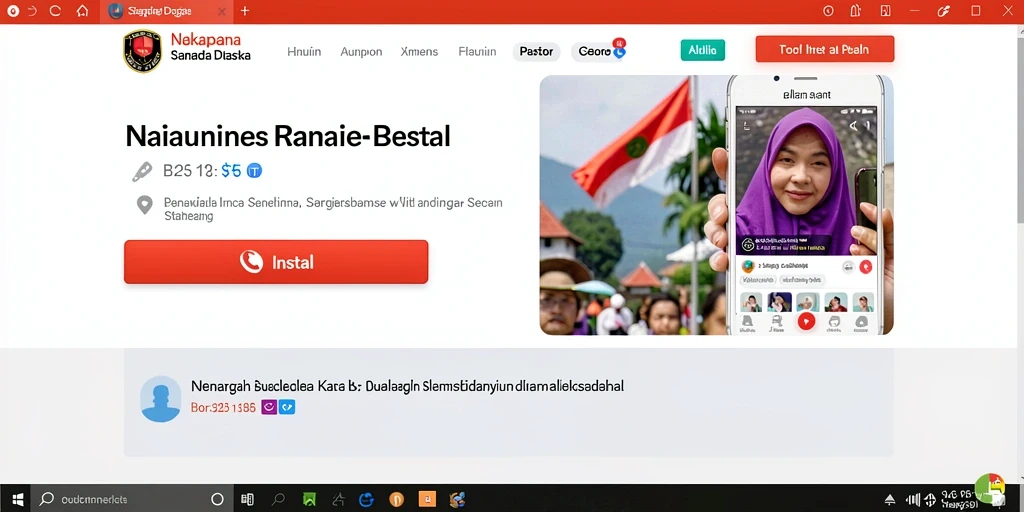Click the red Instal button
Screen dimensions: 1024x512
tap(276, 262)
